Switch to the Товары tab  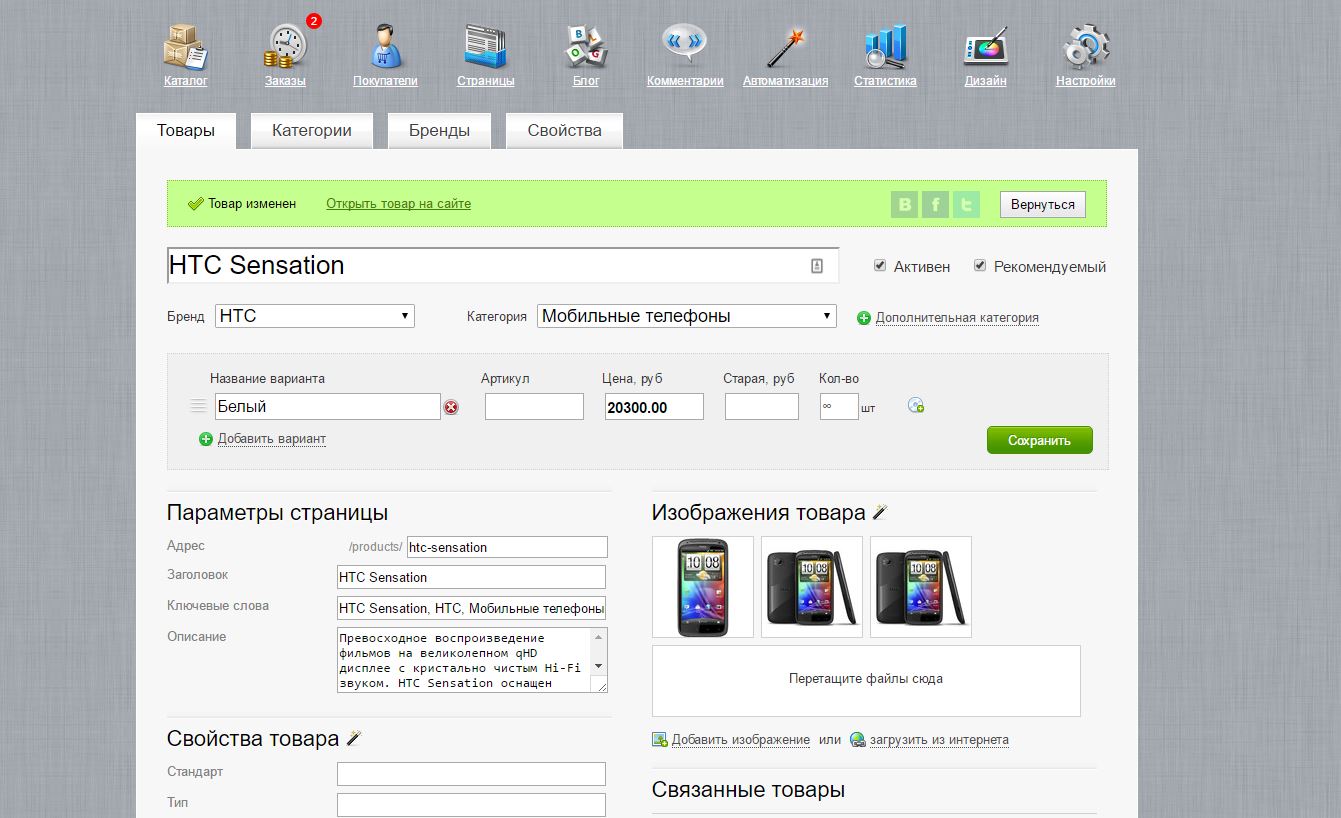[x=186, y=131]
